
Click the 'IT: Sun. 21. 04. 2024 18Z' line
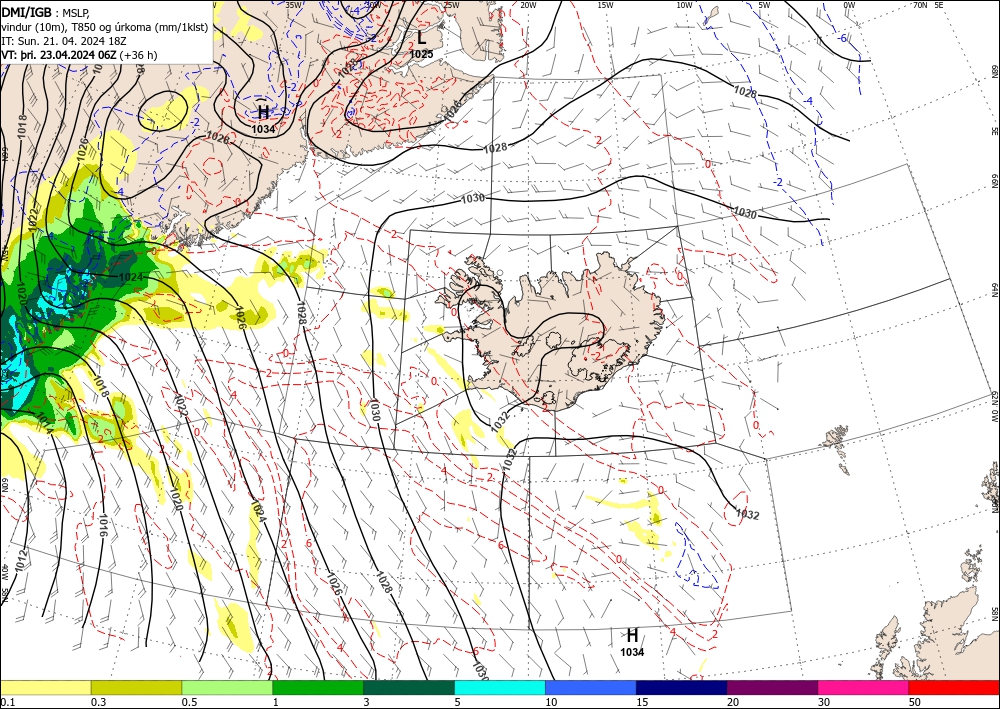pyautogui.click(x=63, y=41)
